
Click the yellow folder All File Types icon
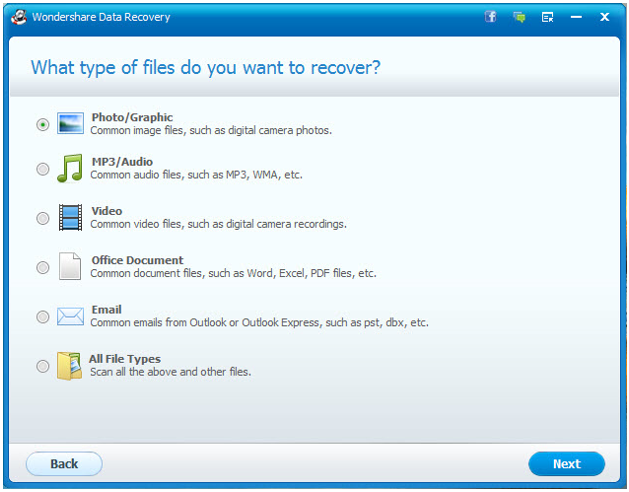[69, 366]
